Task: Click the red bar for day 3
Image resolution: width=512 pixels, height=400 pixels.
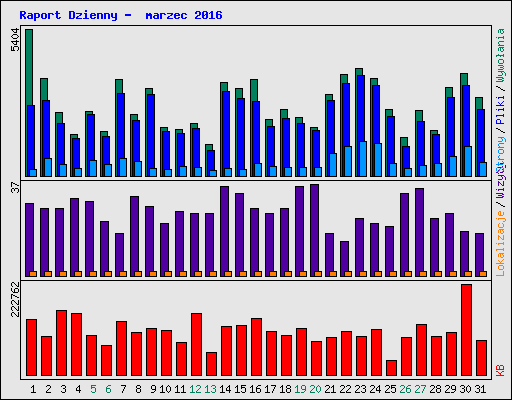Action: (61, 343)
